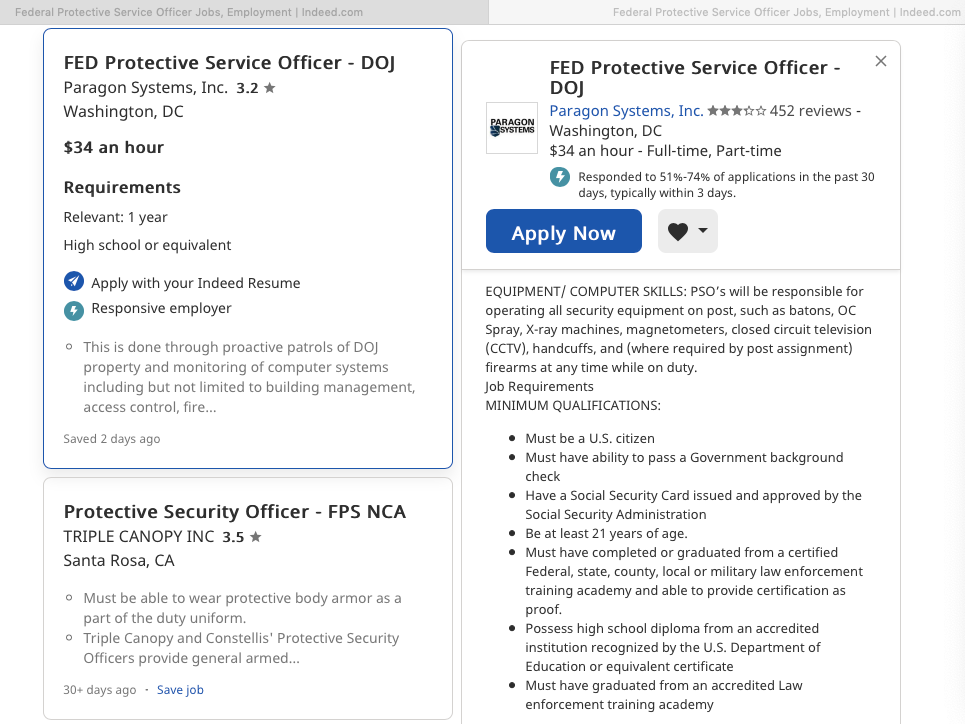Viewport: 965px width, 724px height.
Task: Click the star icon beside the 3.2 rating
Action: point(270,88)
